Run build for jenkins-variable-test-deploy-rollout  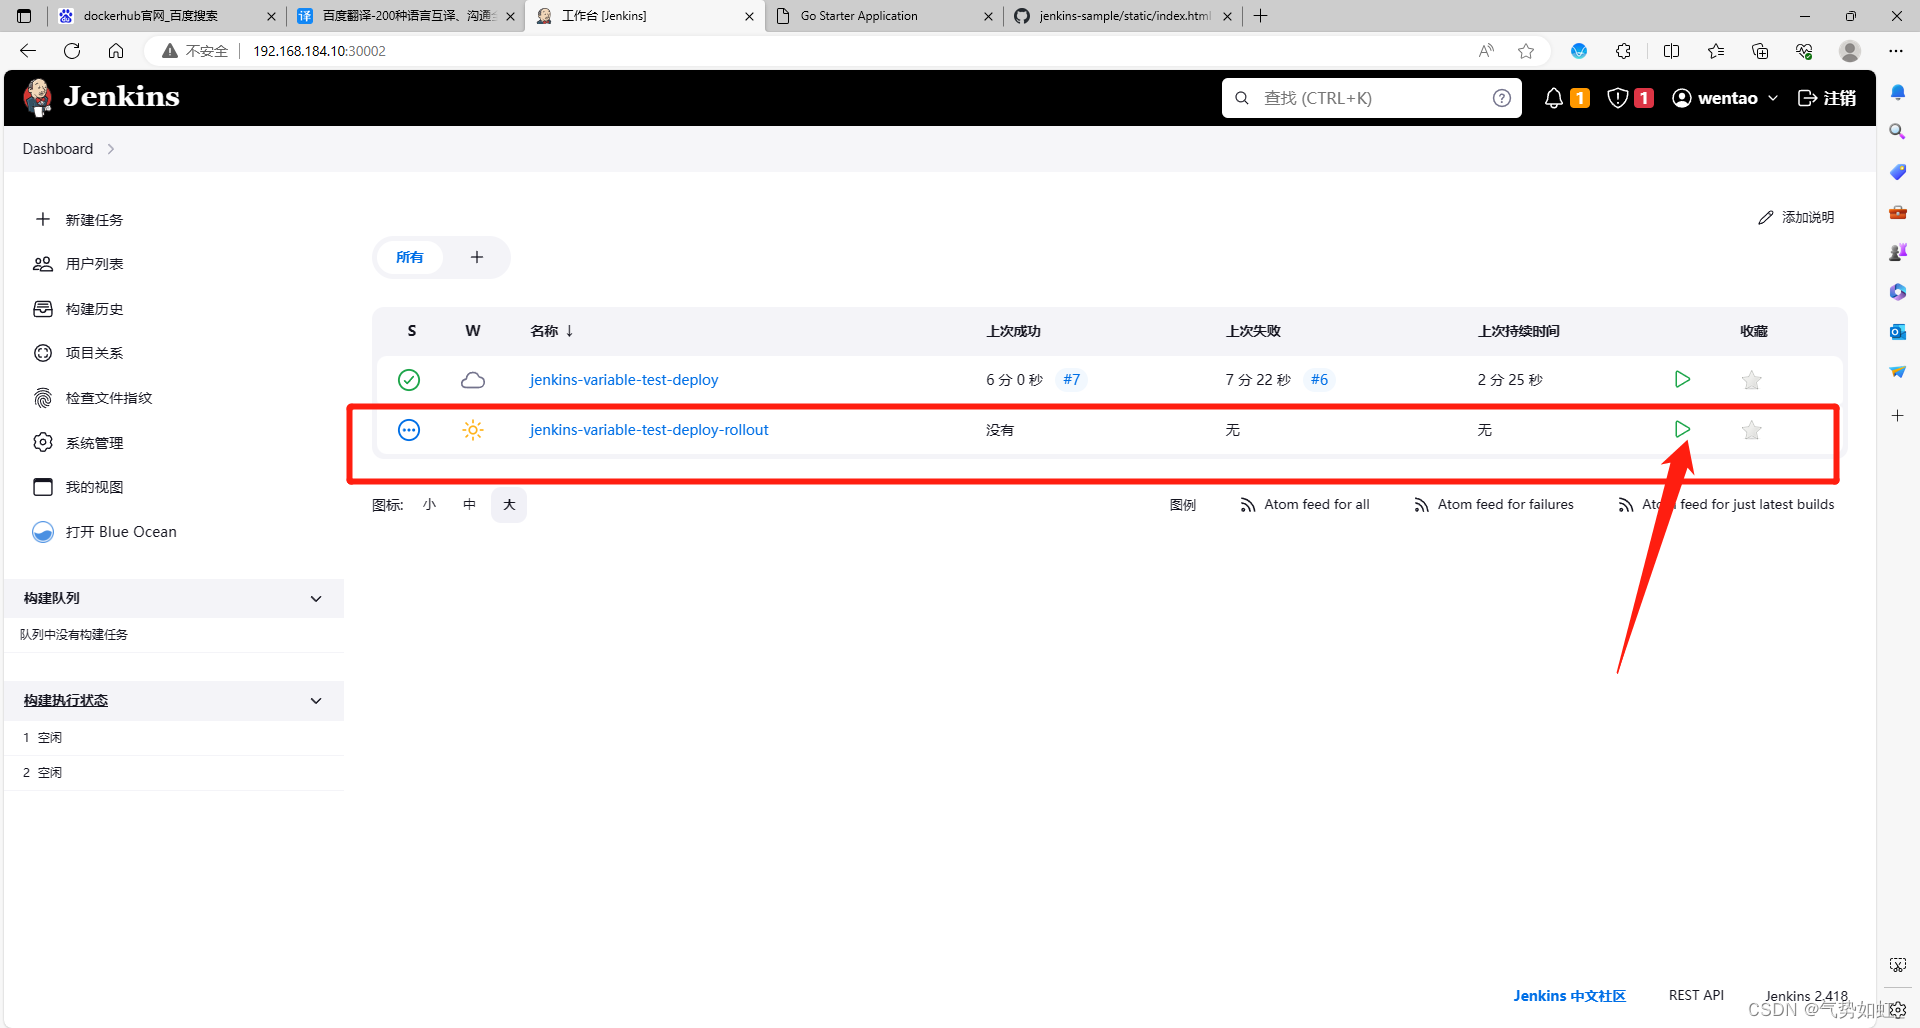(1682, 429)
